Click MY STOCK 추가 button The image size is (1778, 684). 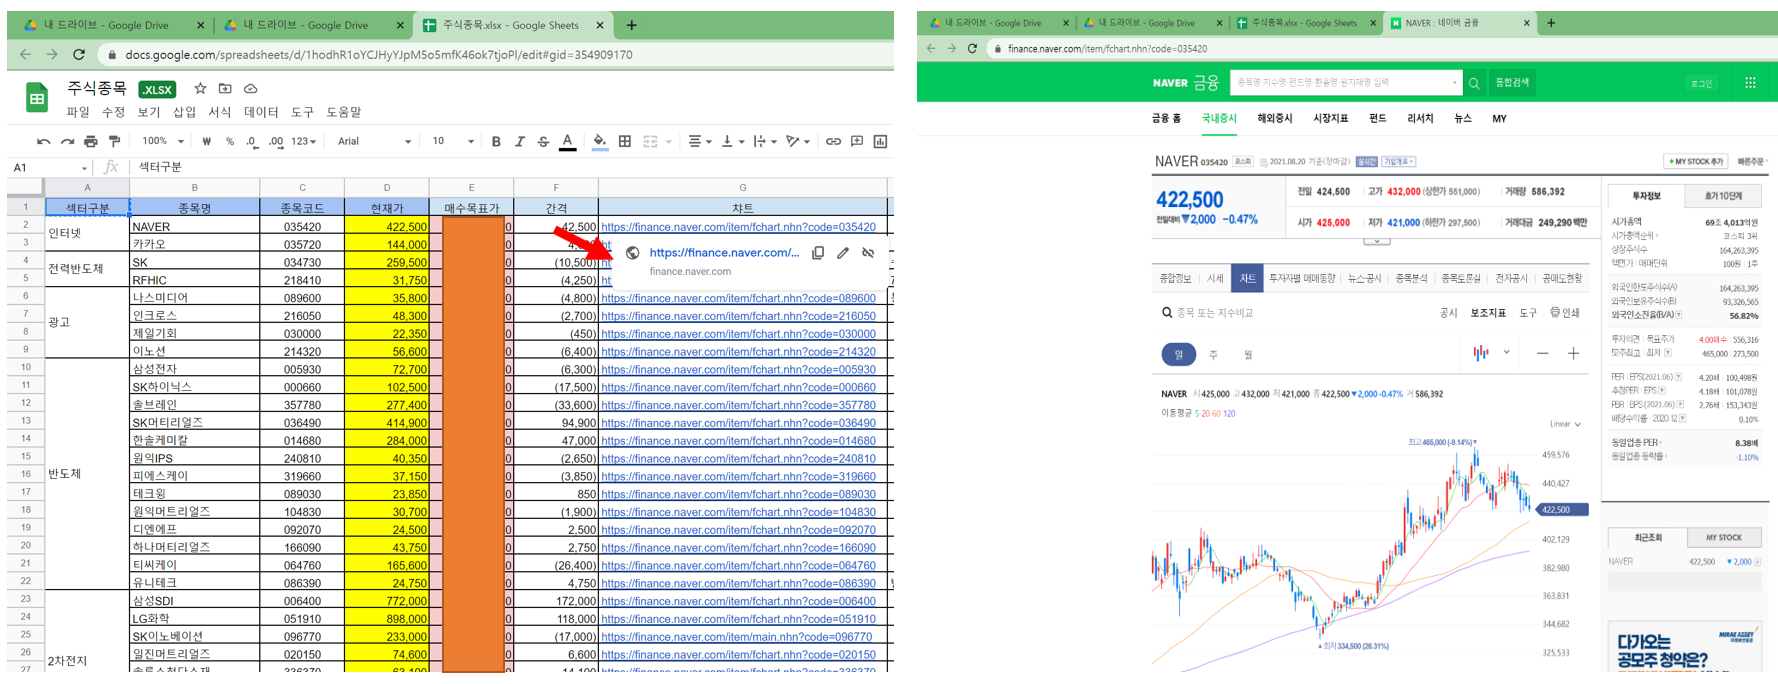(x=1695, y=161)
